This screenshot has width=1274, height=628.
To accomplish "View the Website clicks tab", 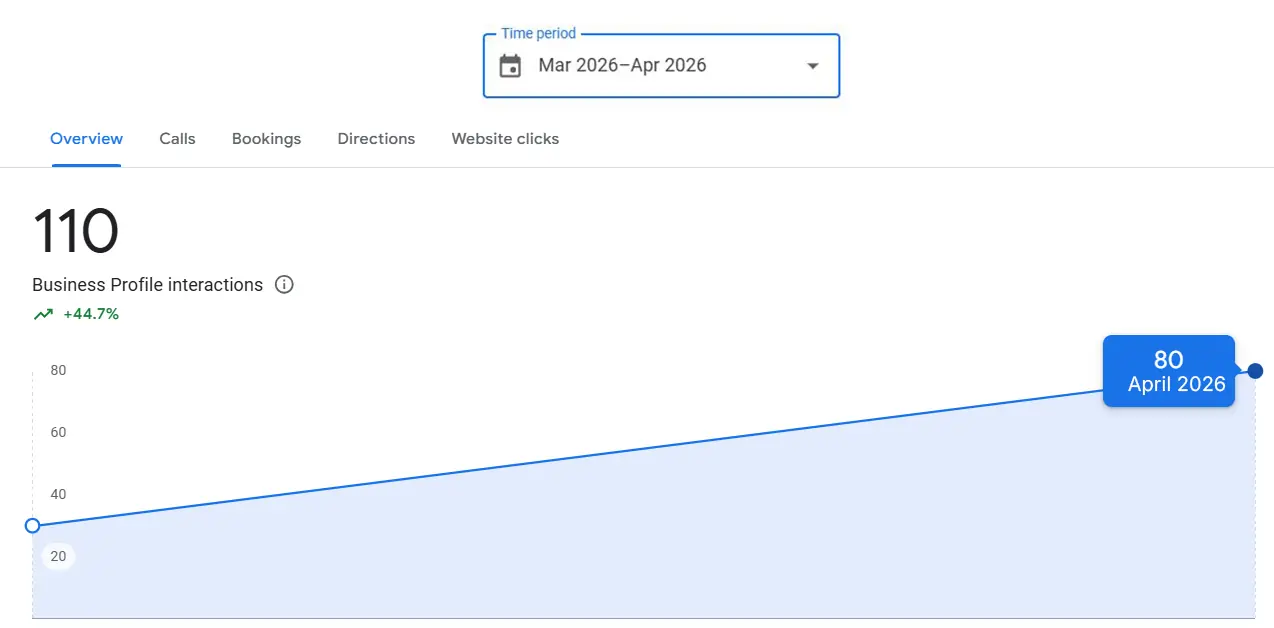I will point(505,138).
